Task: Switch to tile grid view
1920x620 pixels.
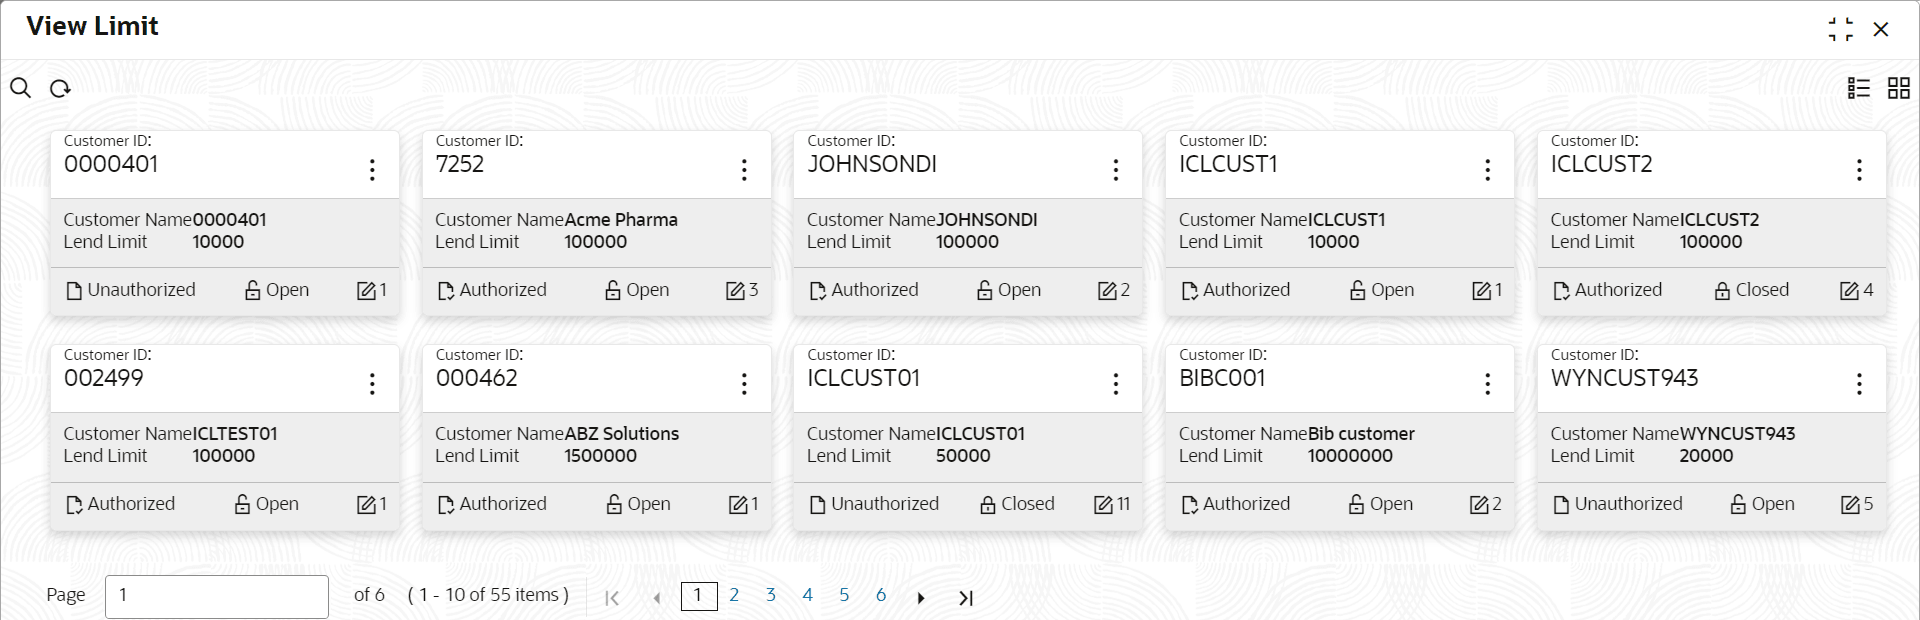Action: point(1899,88)
